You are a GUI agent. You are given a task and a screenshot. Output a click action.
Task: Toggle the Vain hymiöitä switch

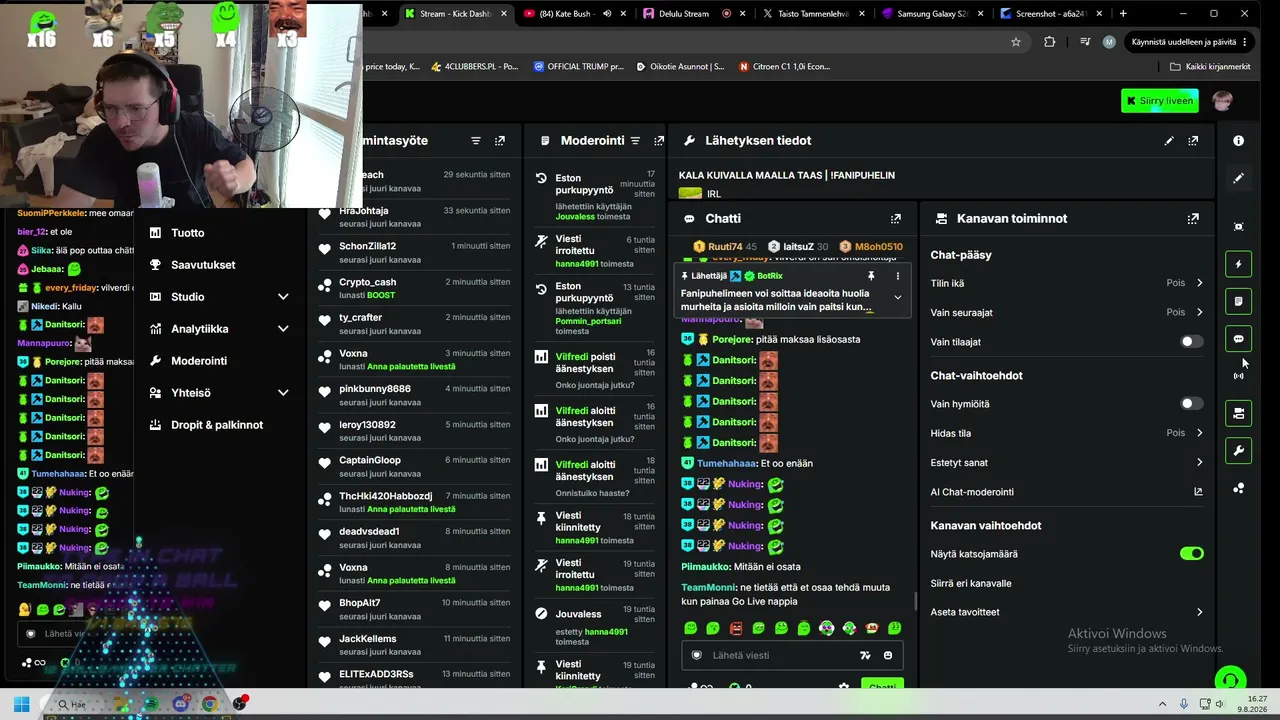(x=1191, y=404)
